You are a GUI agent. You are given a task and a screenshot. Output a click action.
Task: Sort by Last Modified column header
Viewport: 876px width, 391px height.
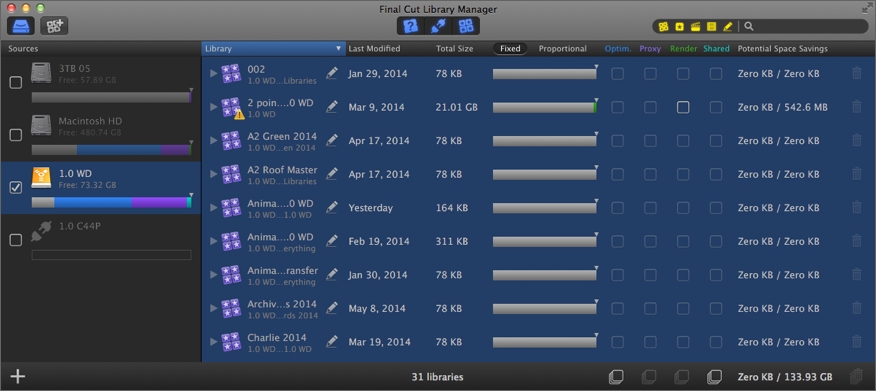(374, 49)
